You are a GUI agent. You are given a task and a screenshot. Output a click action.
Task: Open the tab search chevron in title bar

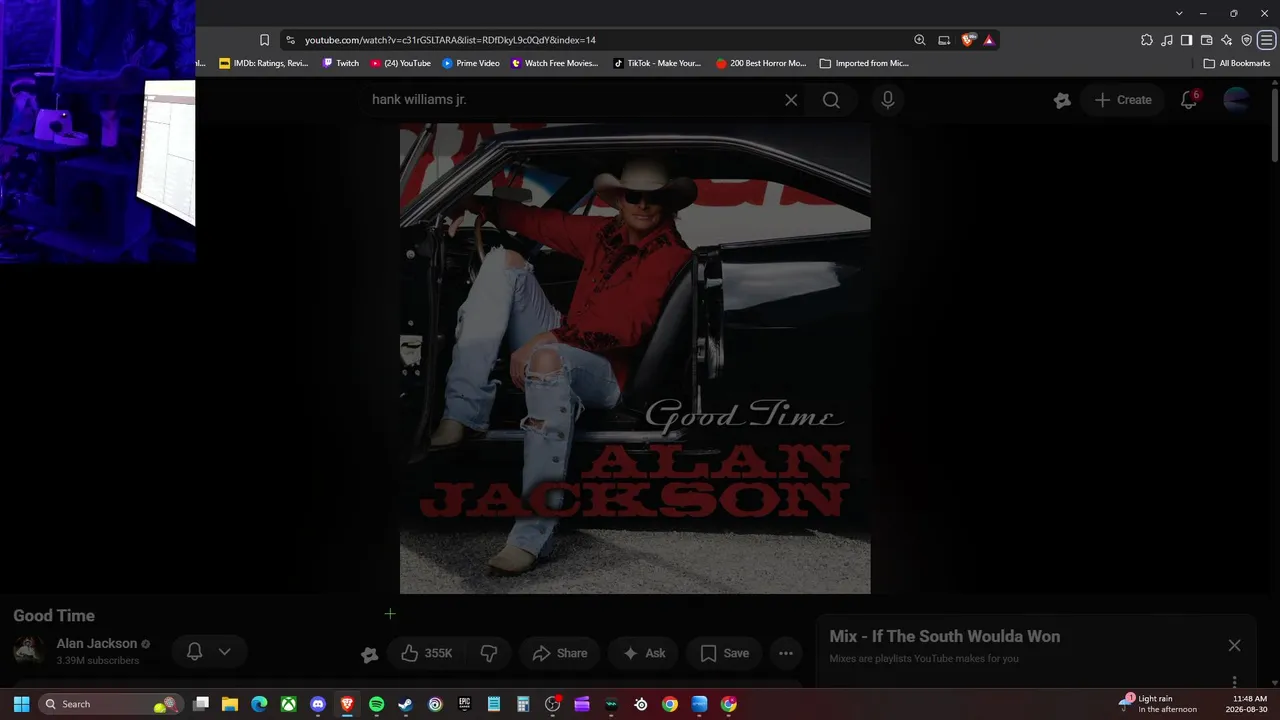click(1179, 13)
